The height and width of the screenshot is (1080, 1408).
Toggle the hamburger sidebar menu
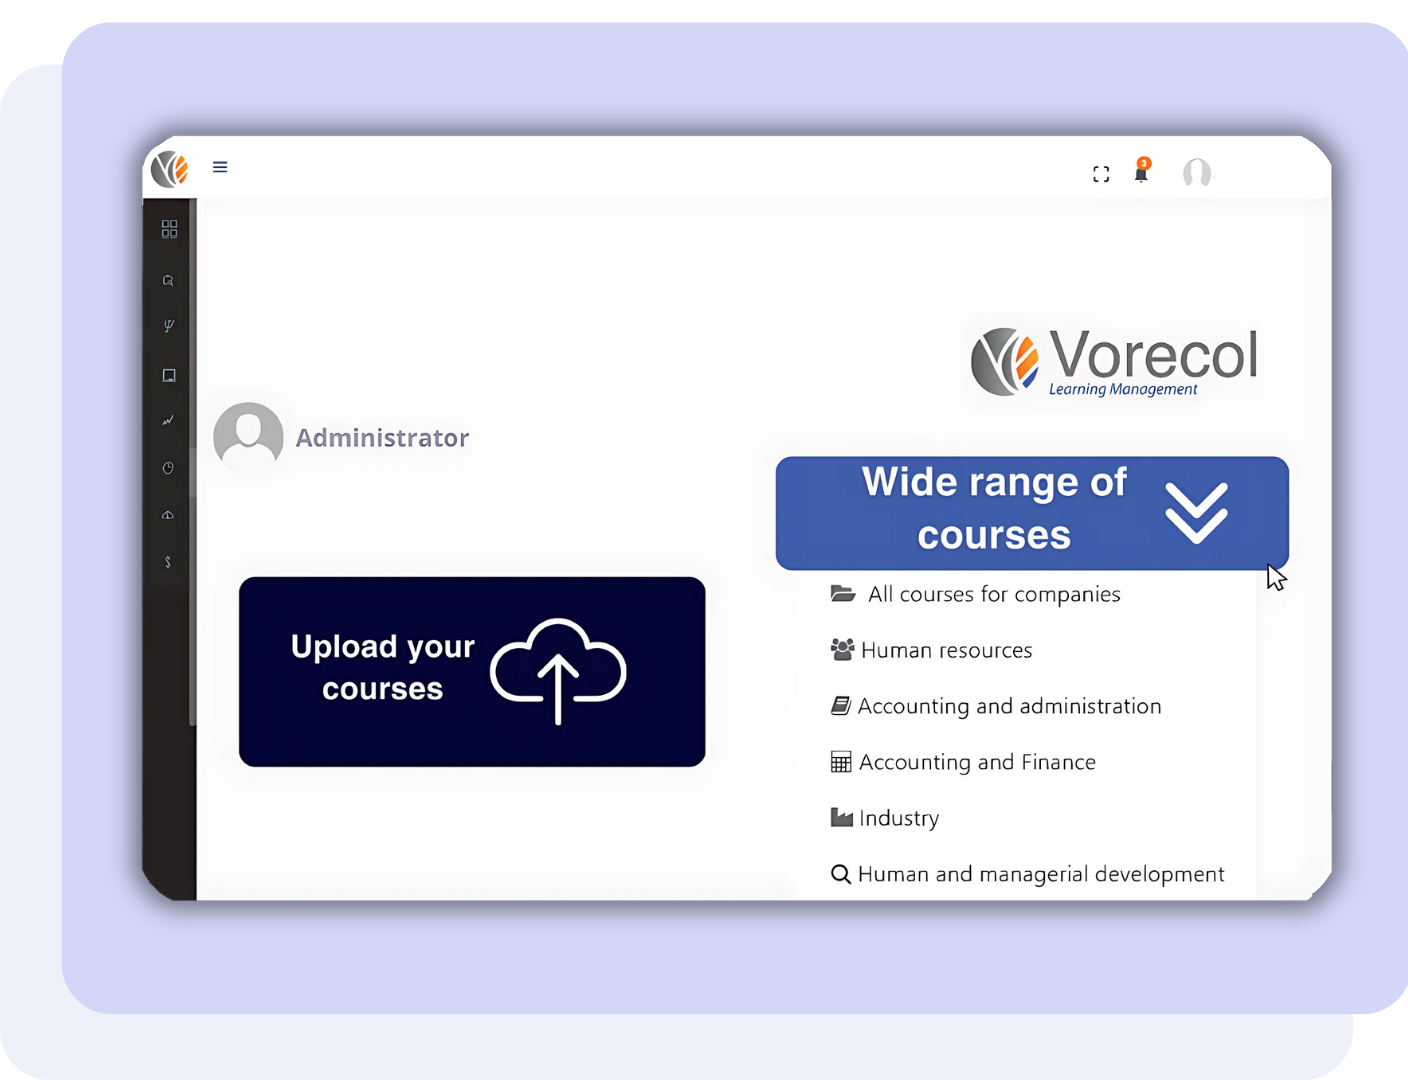coord(220,167)
